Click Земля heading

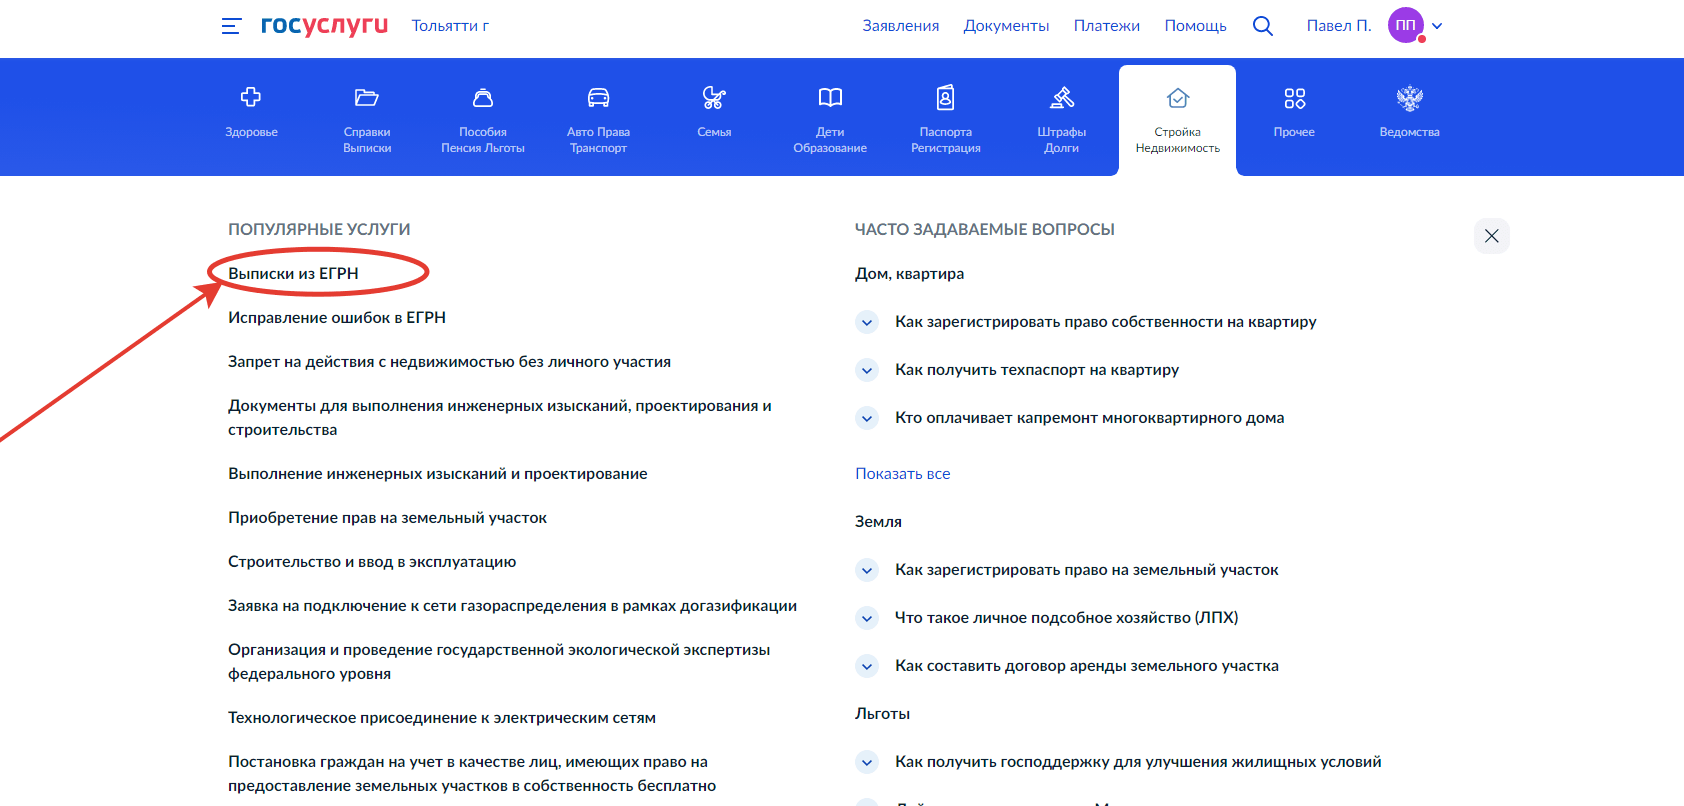point(878,522)
